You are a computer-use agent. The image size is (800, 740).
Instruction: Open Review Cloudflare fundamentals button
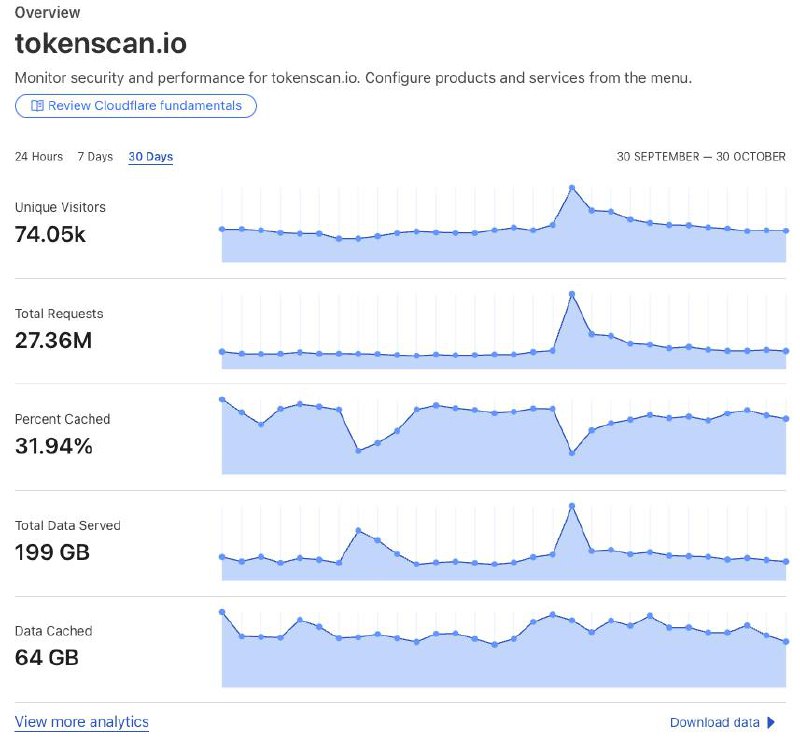coord(136,106)
